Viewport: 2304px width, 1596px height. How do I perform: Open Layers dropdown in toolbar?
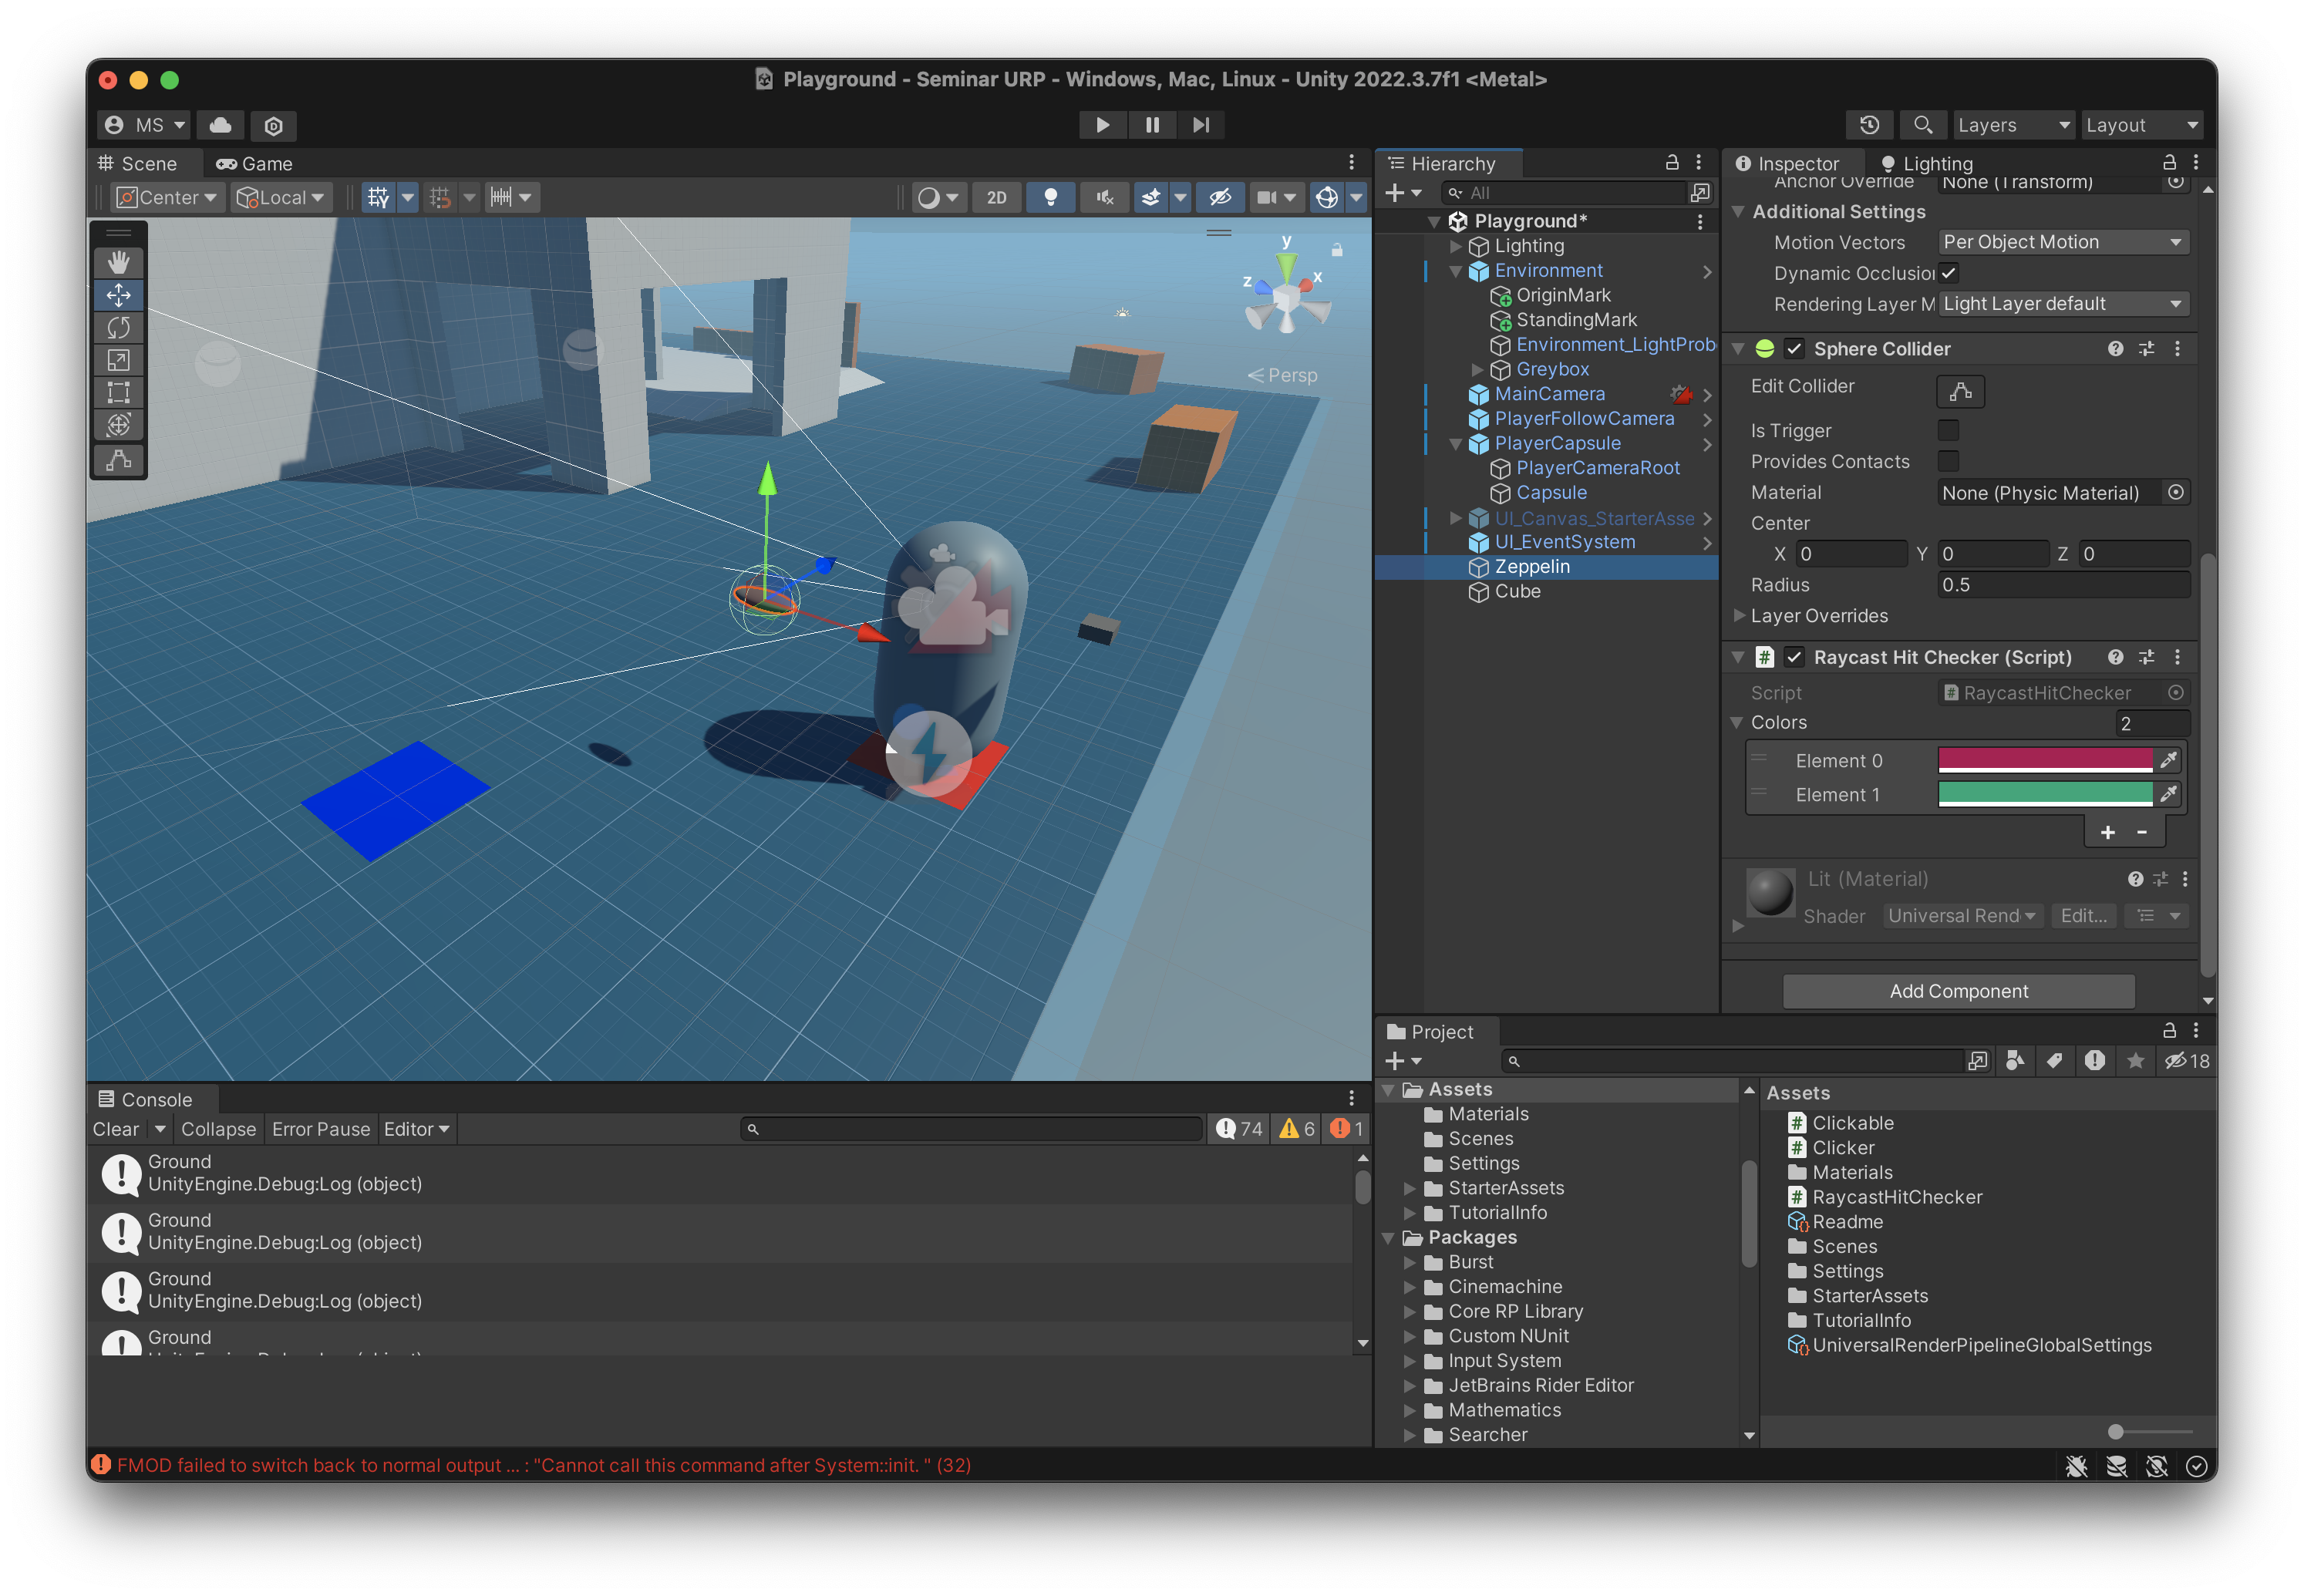pos(2013,125)
